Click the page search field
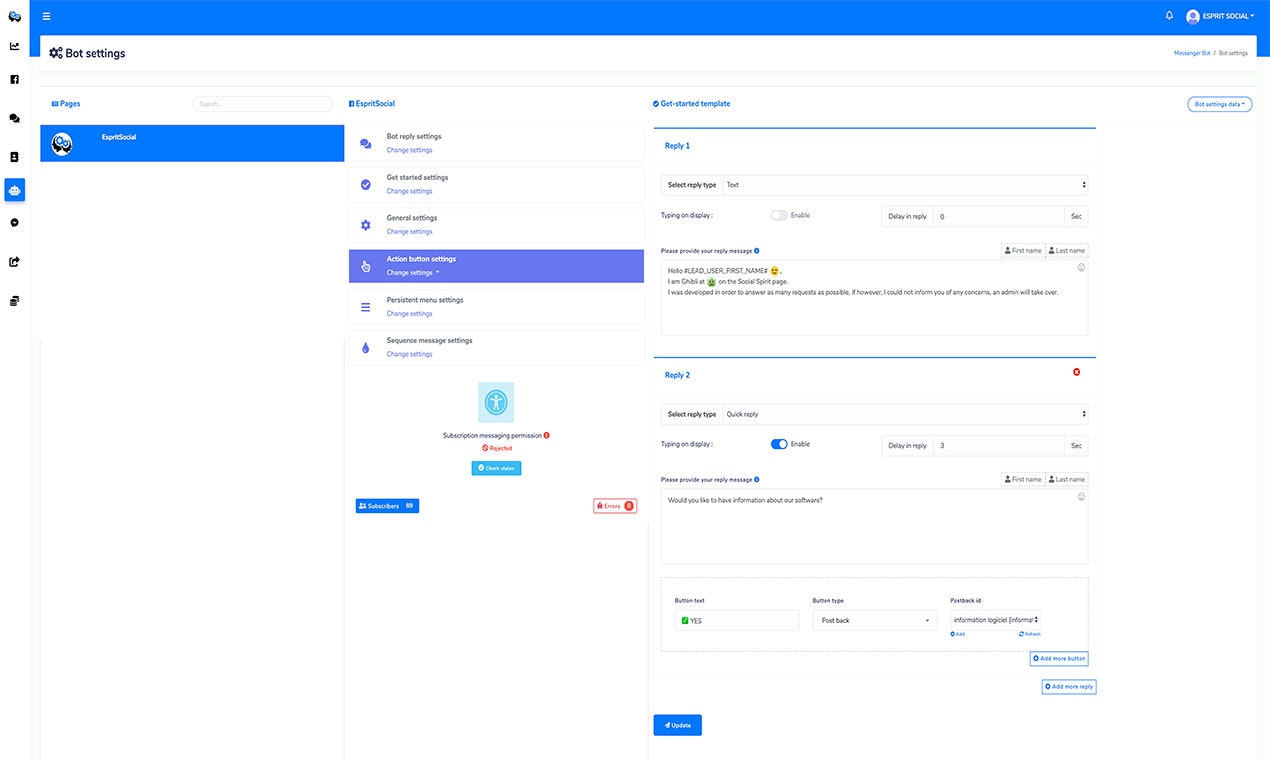Screen dimensions: 1270x760 click(262, 104)
